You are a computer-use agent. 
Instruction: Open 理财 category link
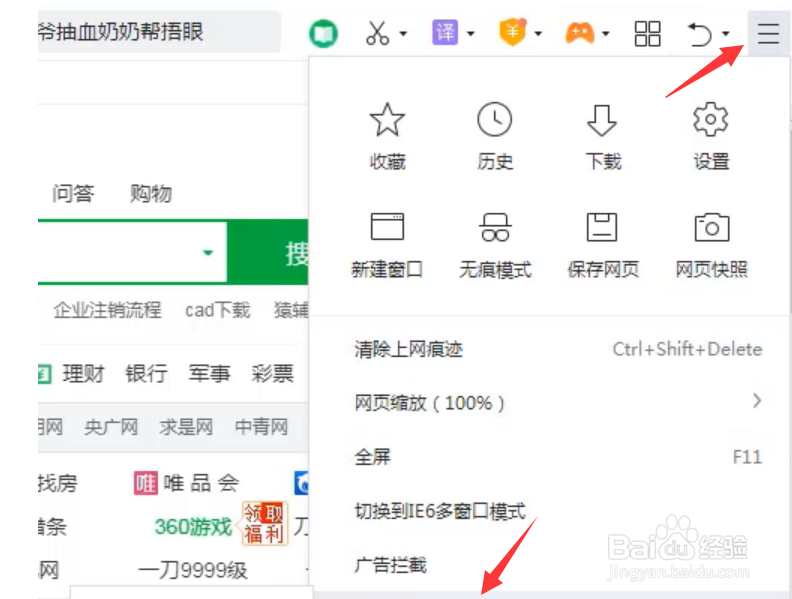click(83, 374)
